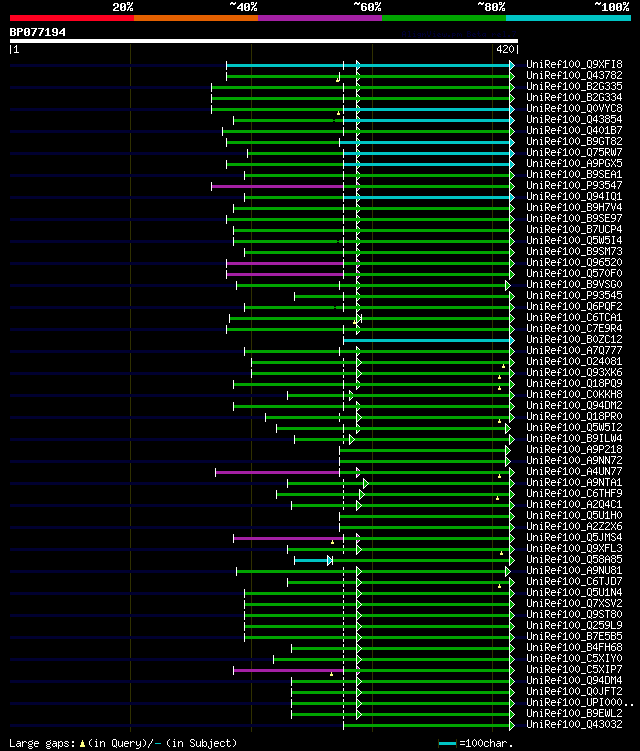The height and width of the screenshot is (751, 640).
Task: Open hit UniRef100_B2G335
Action: tap(574, 86)
